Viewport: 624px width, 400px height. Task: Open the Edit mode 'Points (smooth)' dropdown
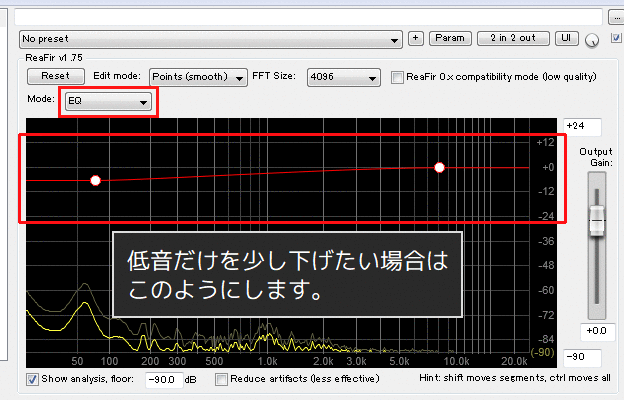[198, 77]
